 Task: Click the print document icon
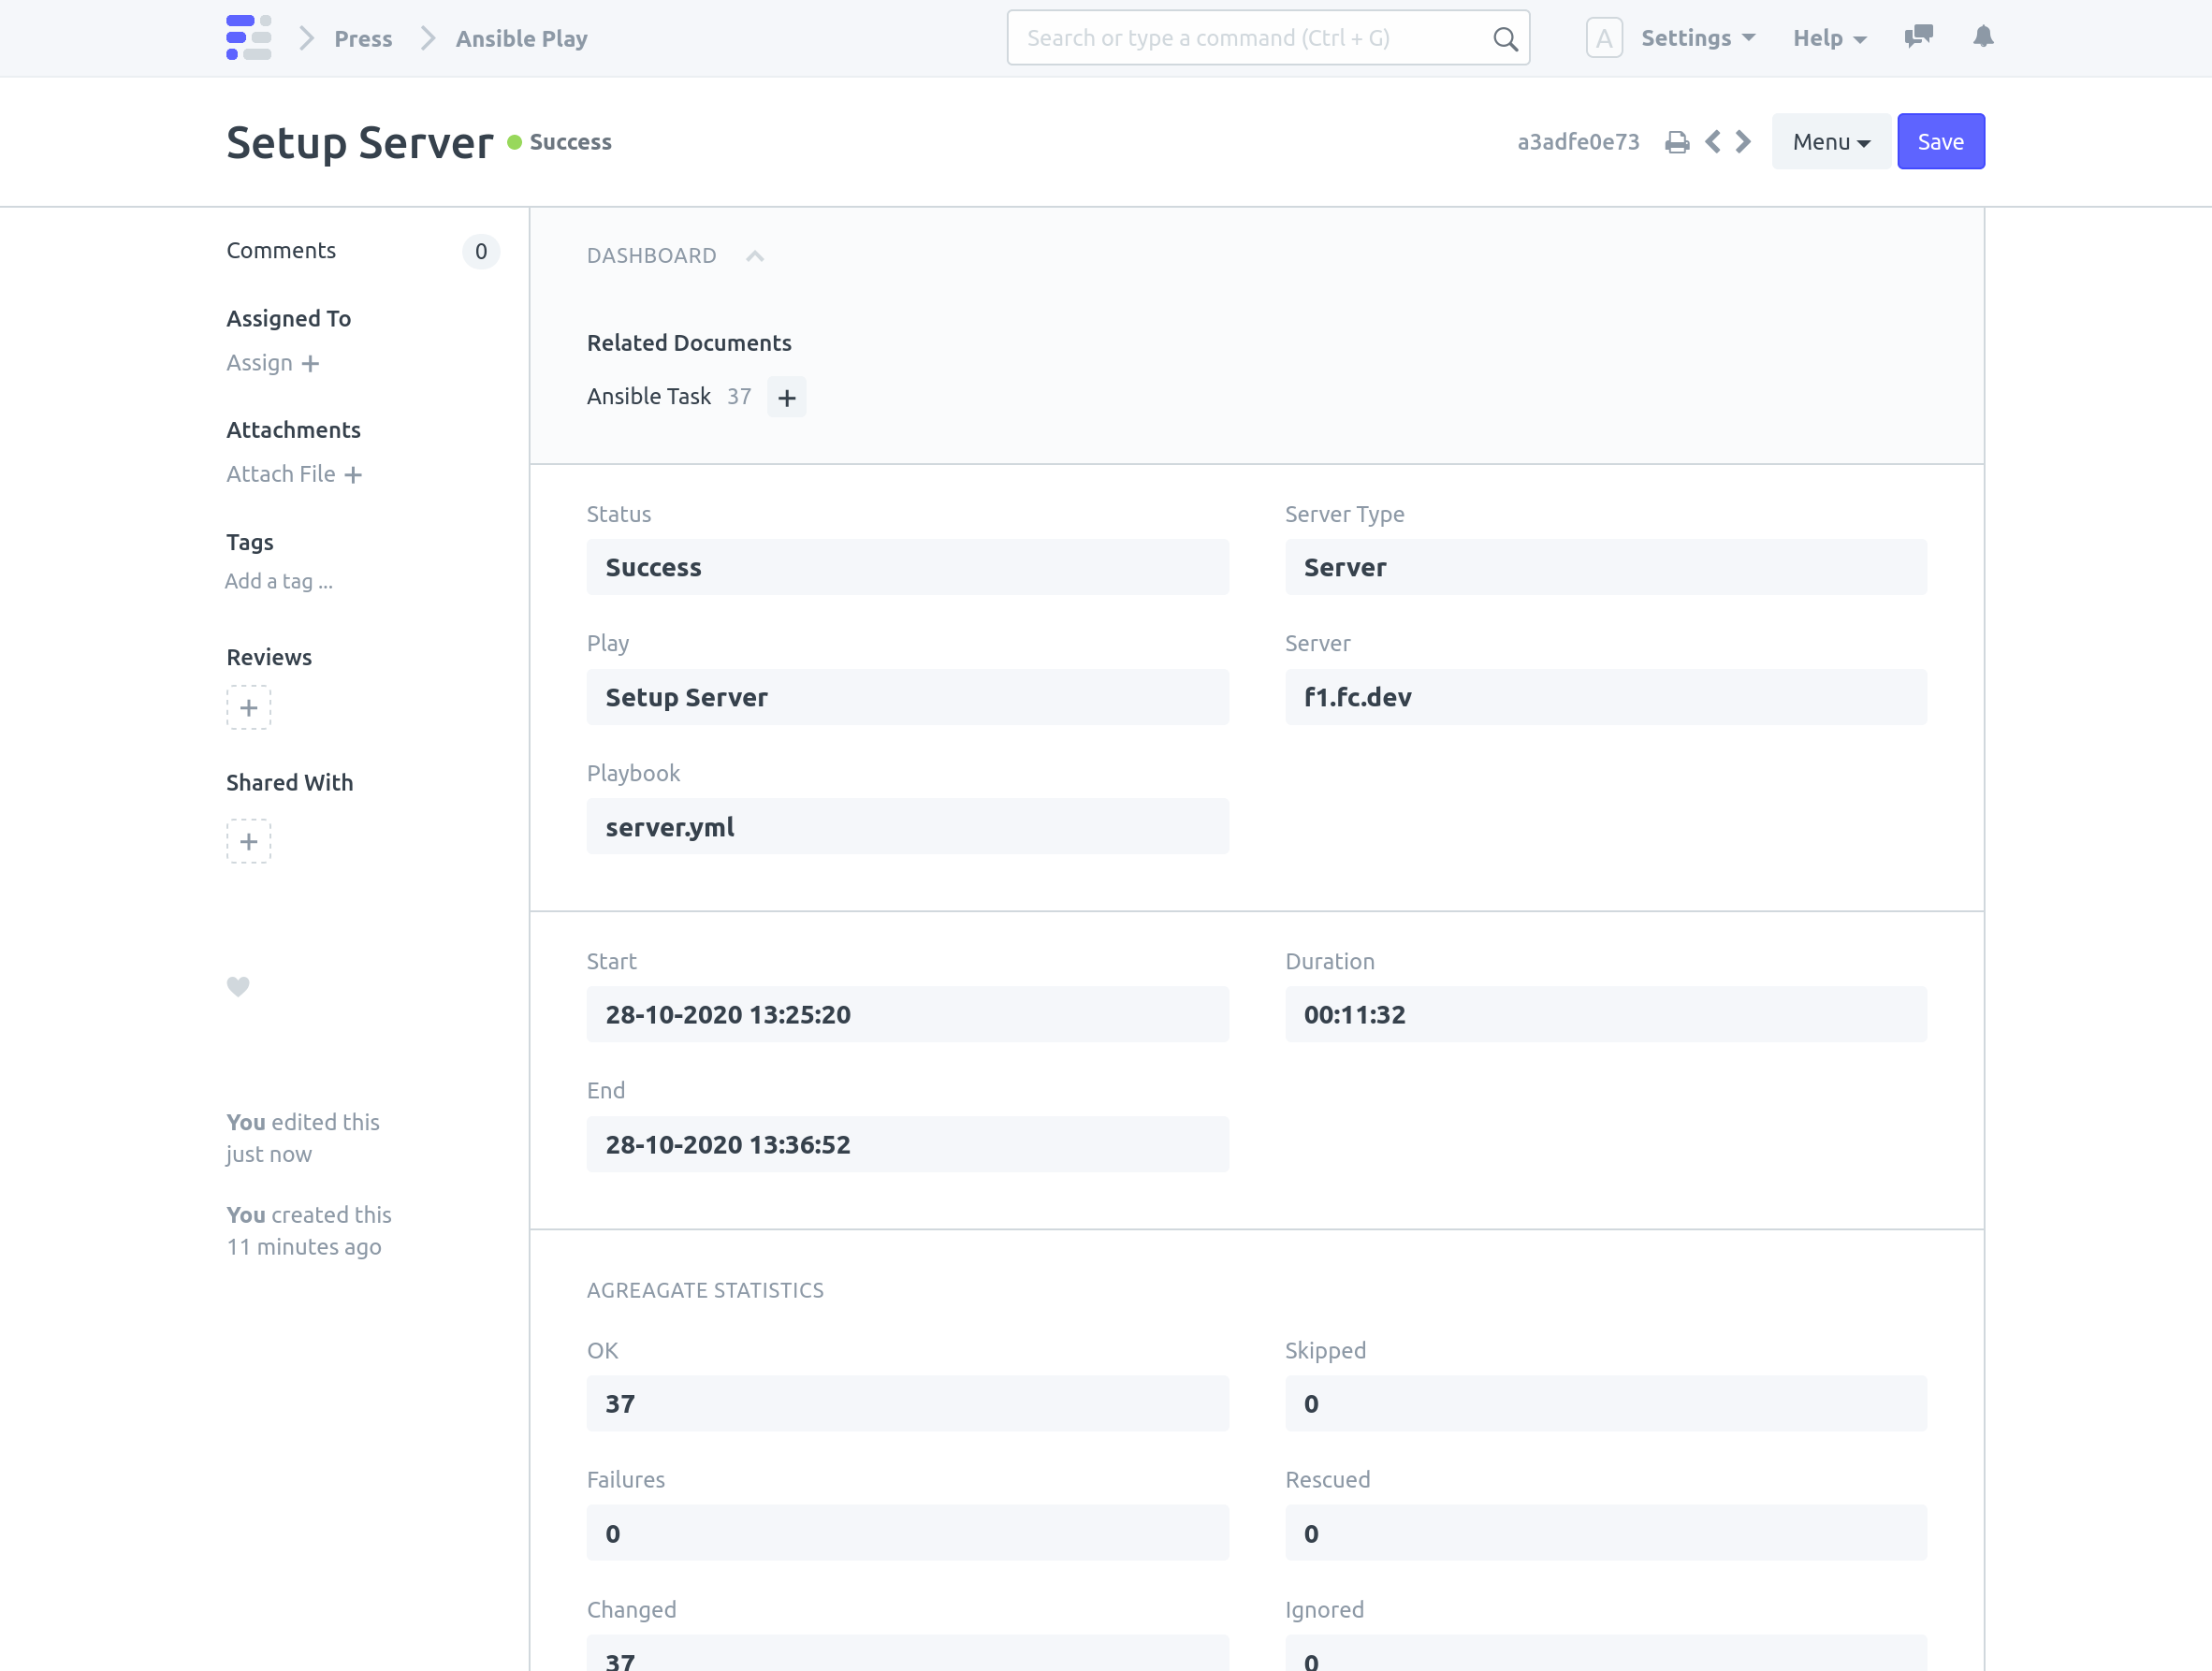pos(1677,142)
